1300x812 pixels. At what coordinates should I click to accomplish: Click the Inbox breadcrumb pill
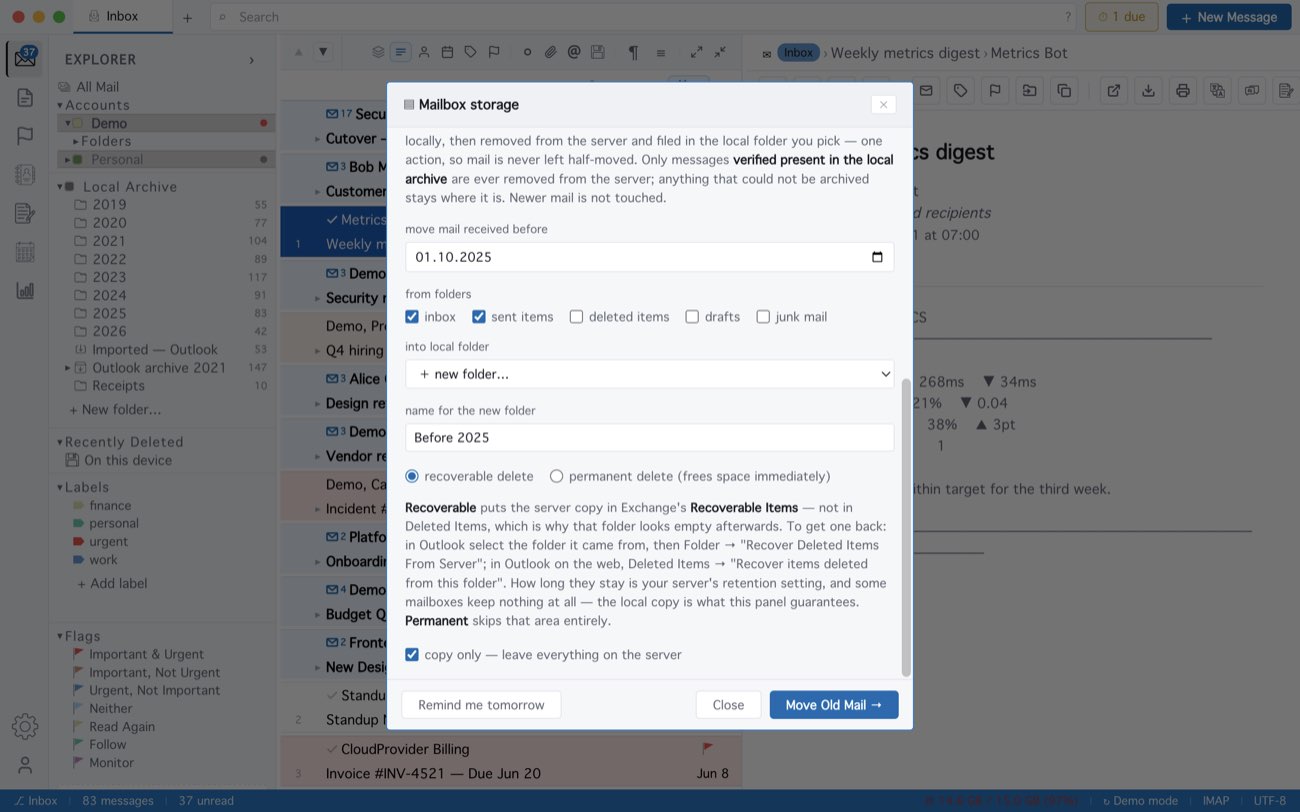(x=798, y=53)
